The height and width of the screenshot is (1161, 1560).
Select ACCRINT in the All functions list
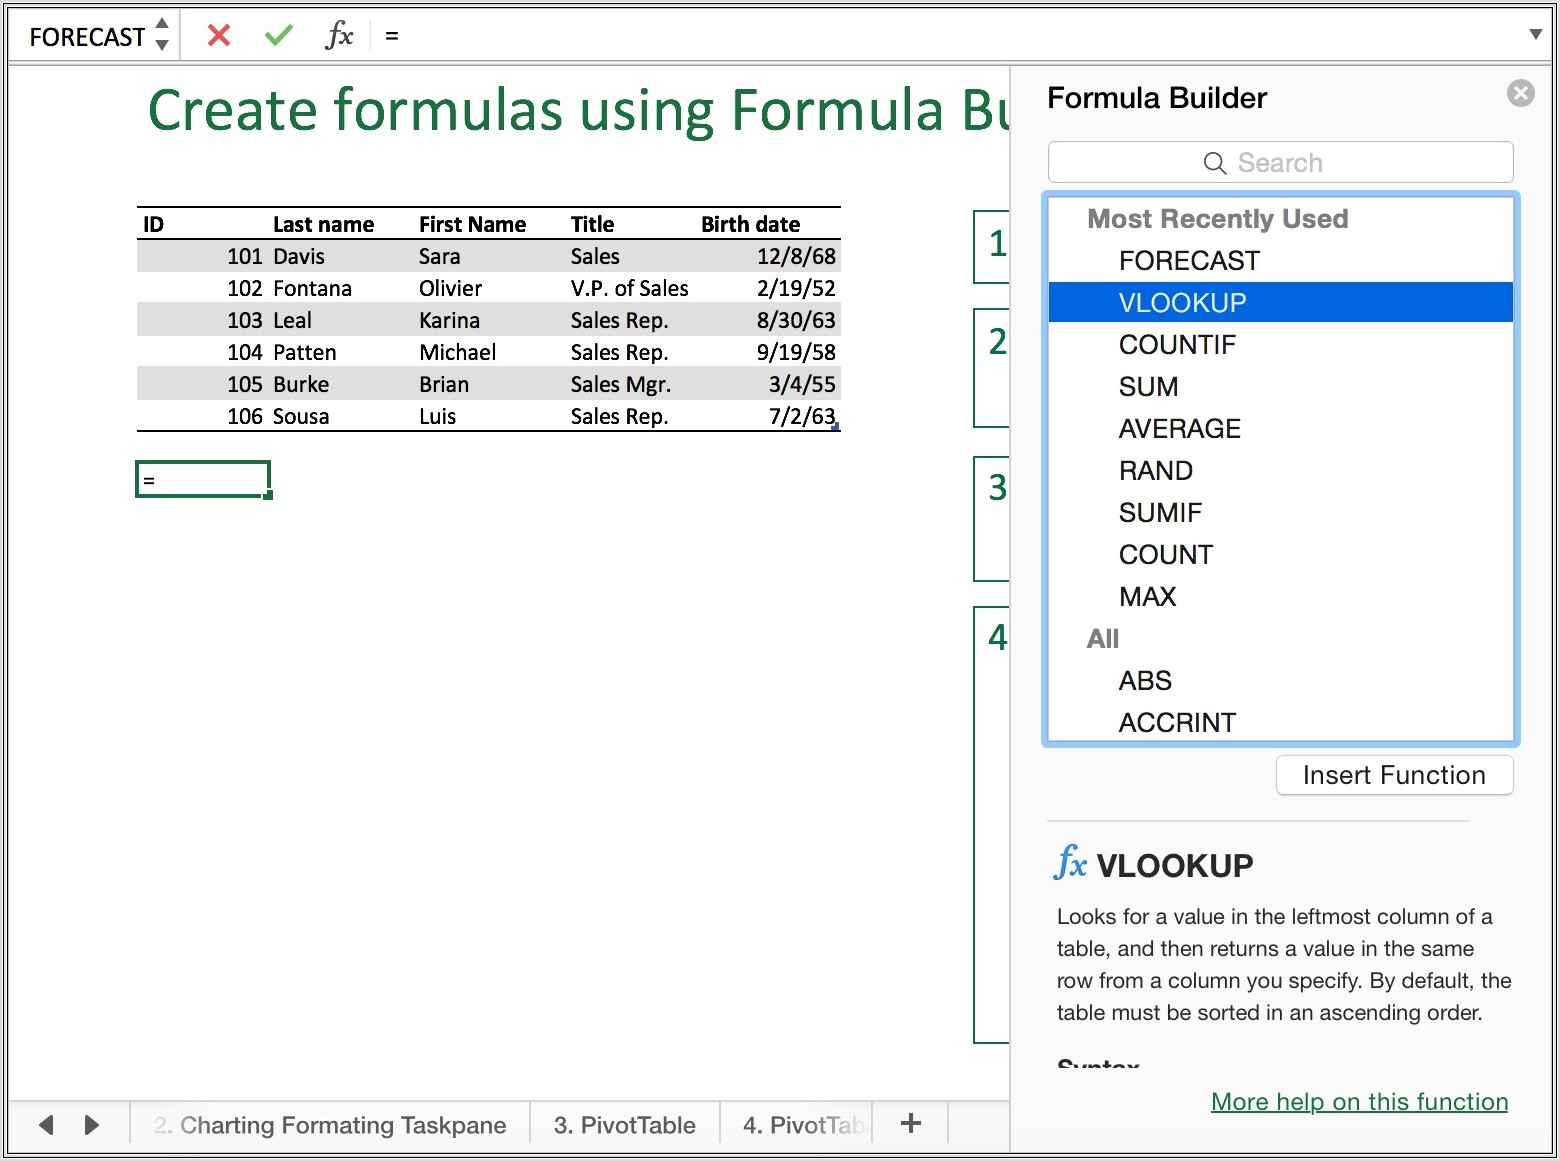tap(1280, 722)
